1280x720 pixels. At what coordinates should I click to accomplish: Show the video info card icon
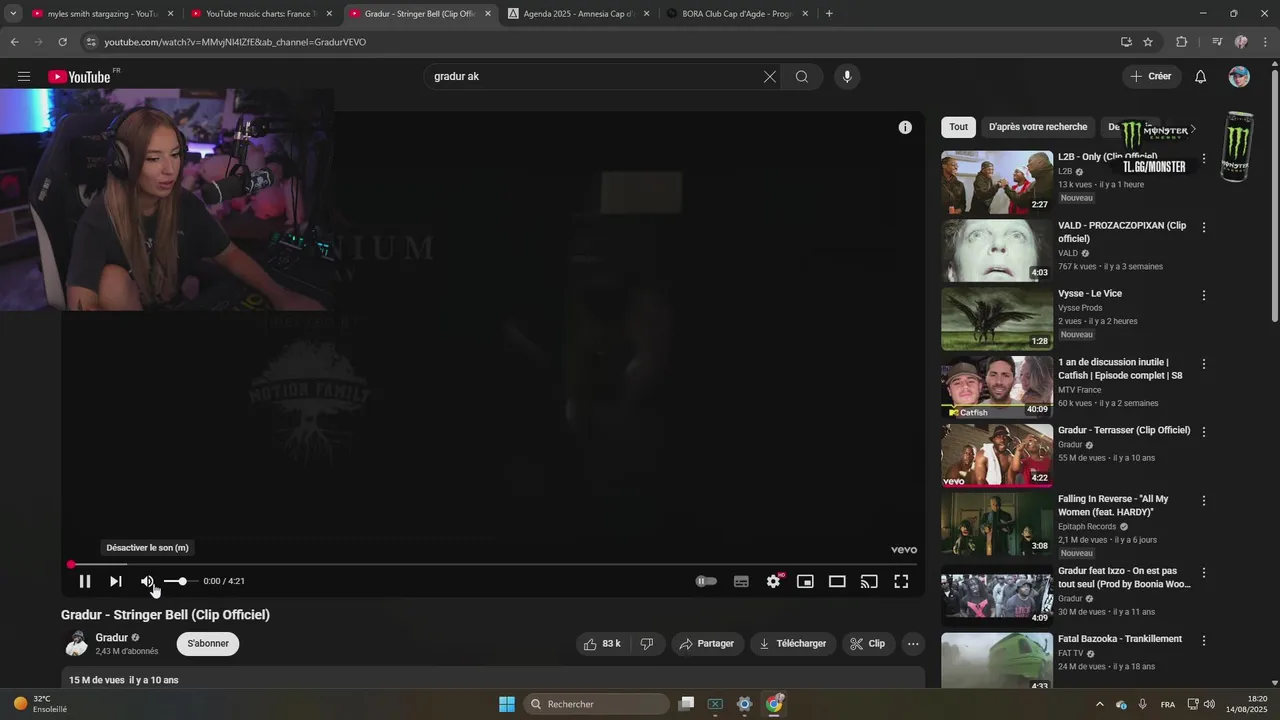click(905, 127)
